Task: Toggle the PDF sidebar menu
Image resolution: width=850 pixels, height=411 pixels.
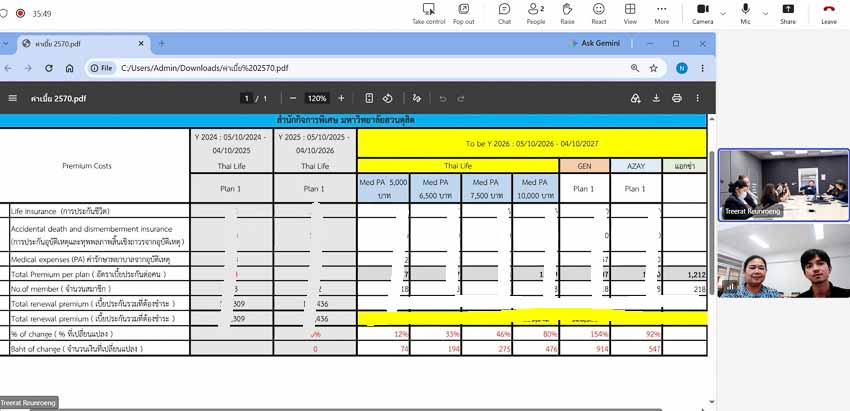Action: [x=12, y=98]
